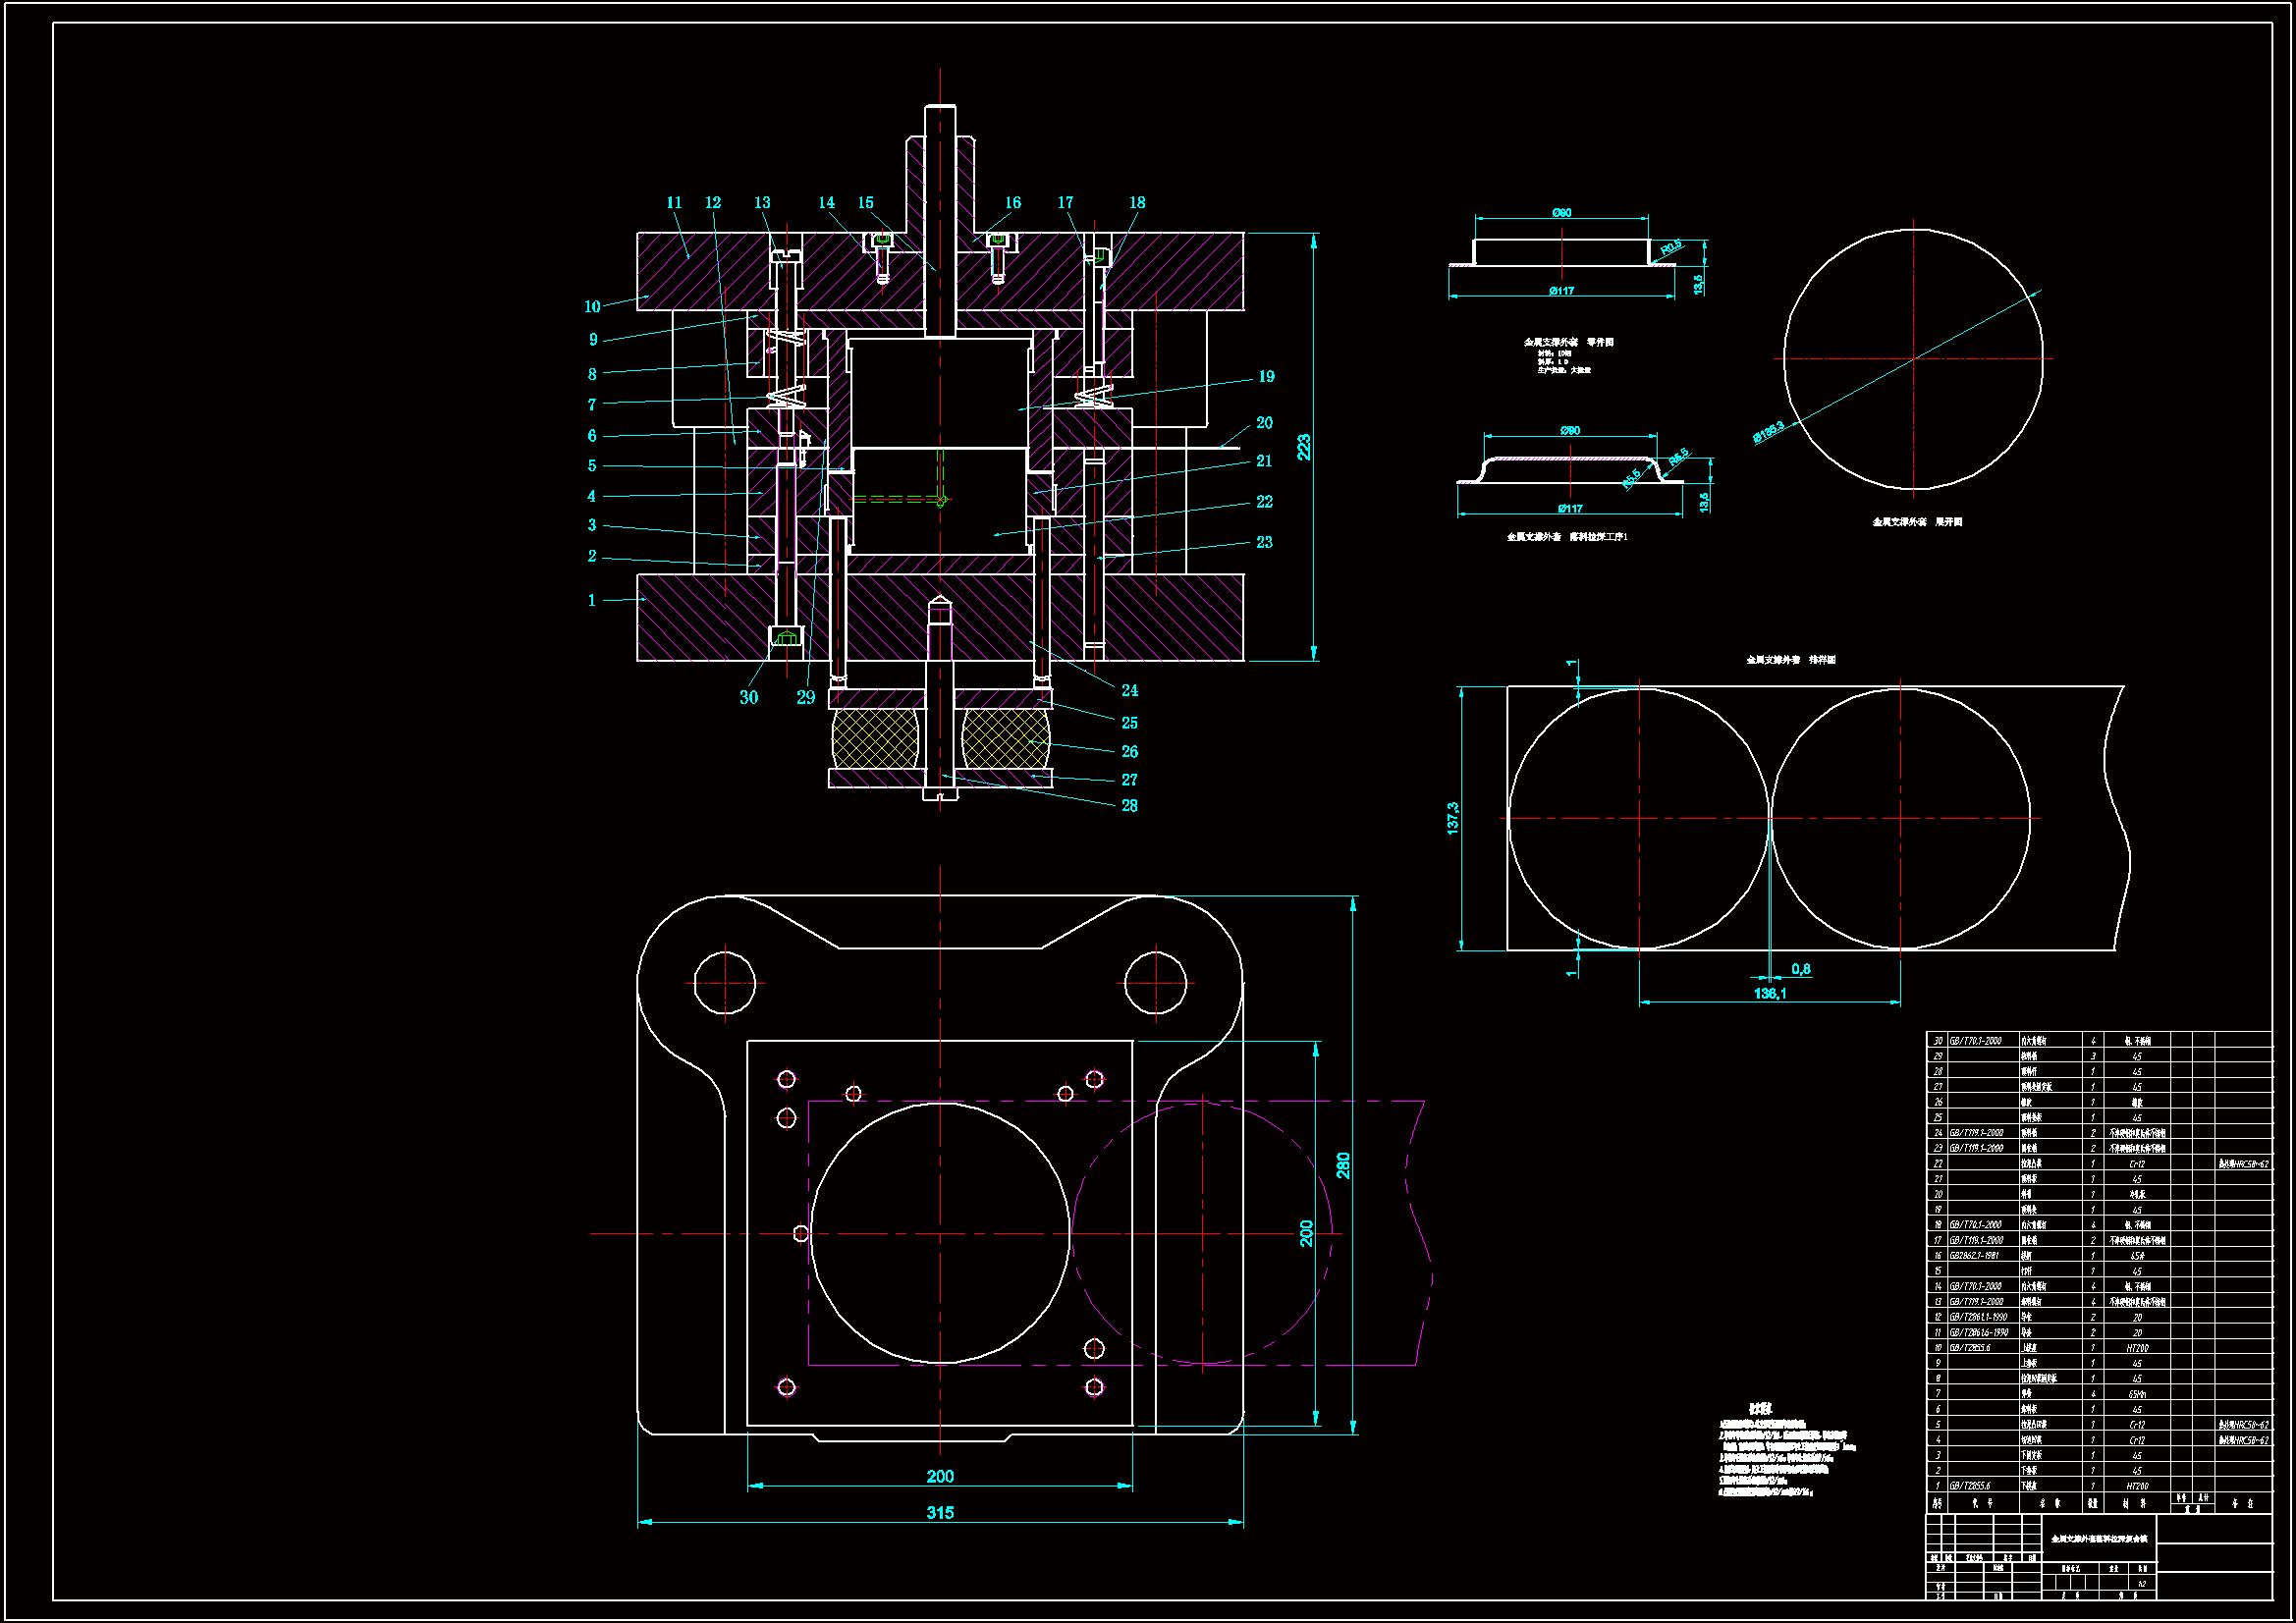Click the 280 vertical dimension text
Screen dimensions: 2296x1623
point(1343,1165)
